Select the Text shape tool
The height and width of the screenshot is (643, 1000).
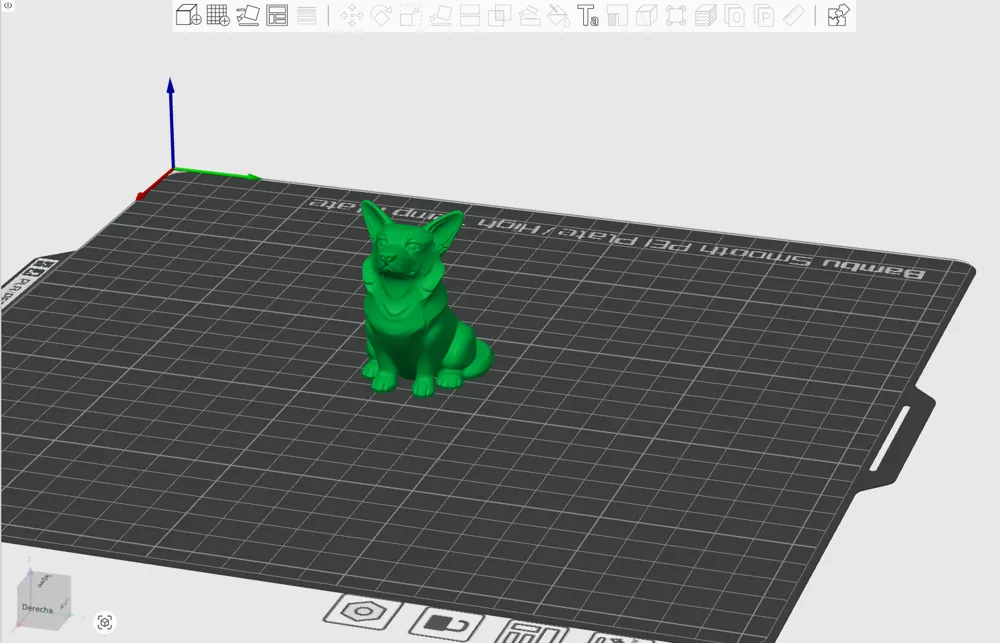point(588,16)
